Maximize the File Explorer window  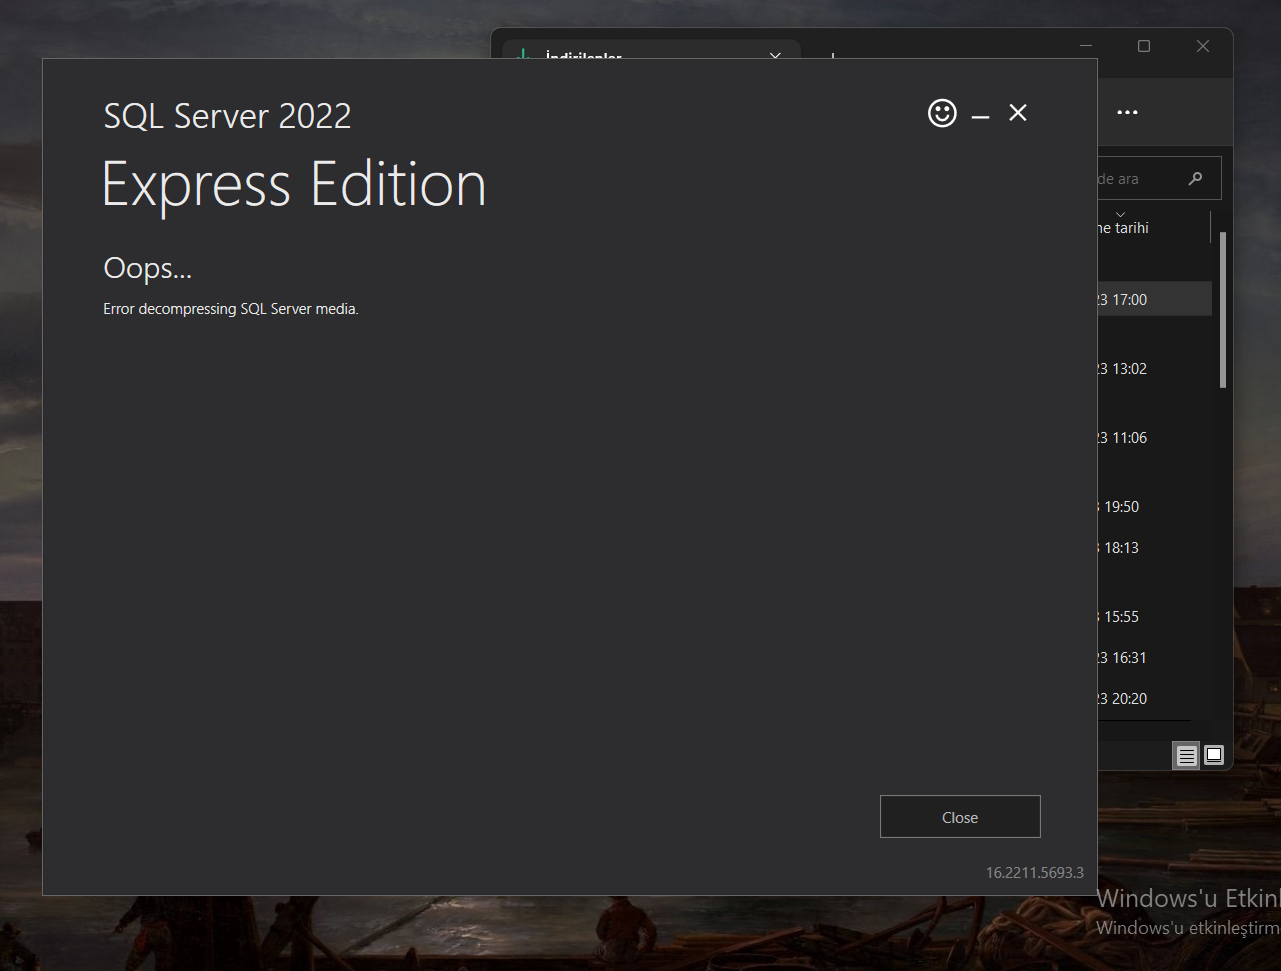pos(1144,46)
